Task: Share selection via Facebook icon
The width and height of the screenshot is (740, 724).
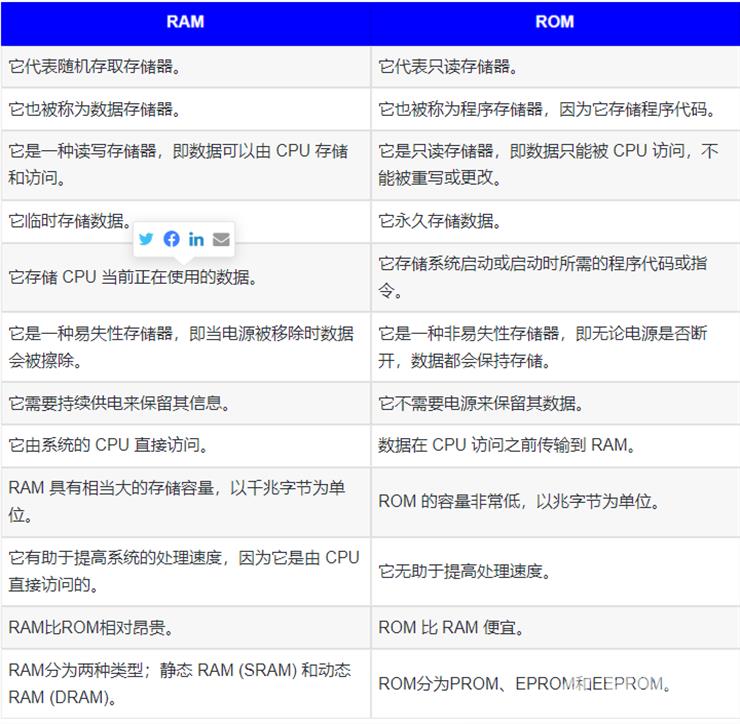Action: click(x=171, y=239)
